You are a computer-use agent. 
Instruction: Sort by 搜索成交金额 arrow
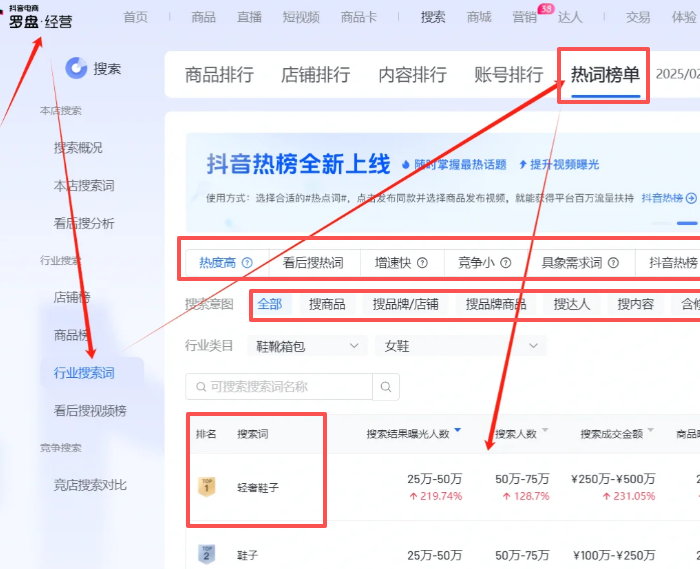point(650,430)
